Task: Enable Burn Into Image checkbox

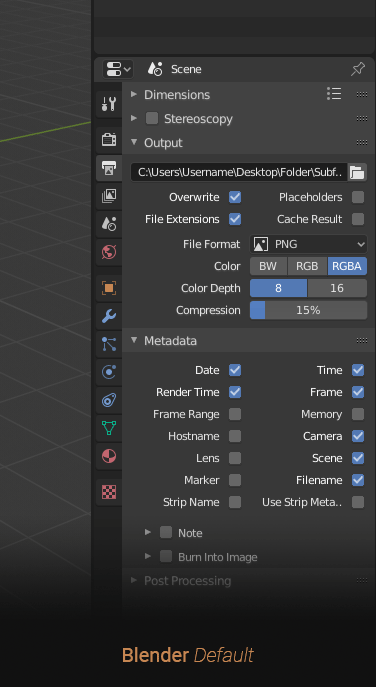Action: (166, 556)
